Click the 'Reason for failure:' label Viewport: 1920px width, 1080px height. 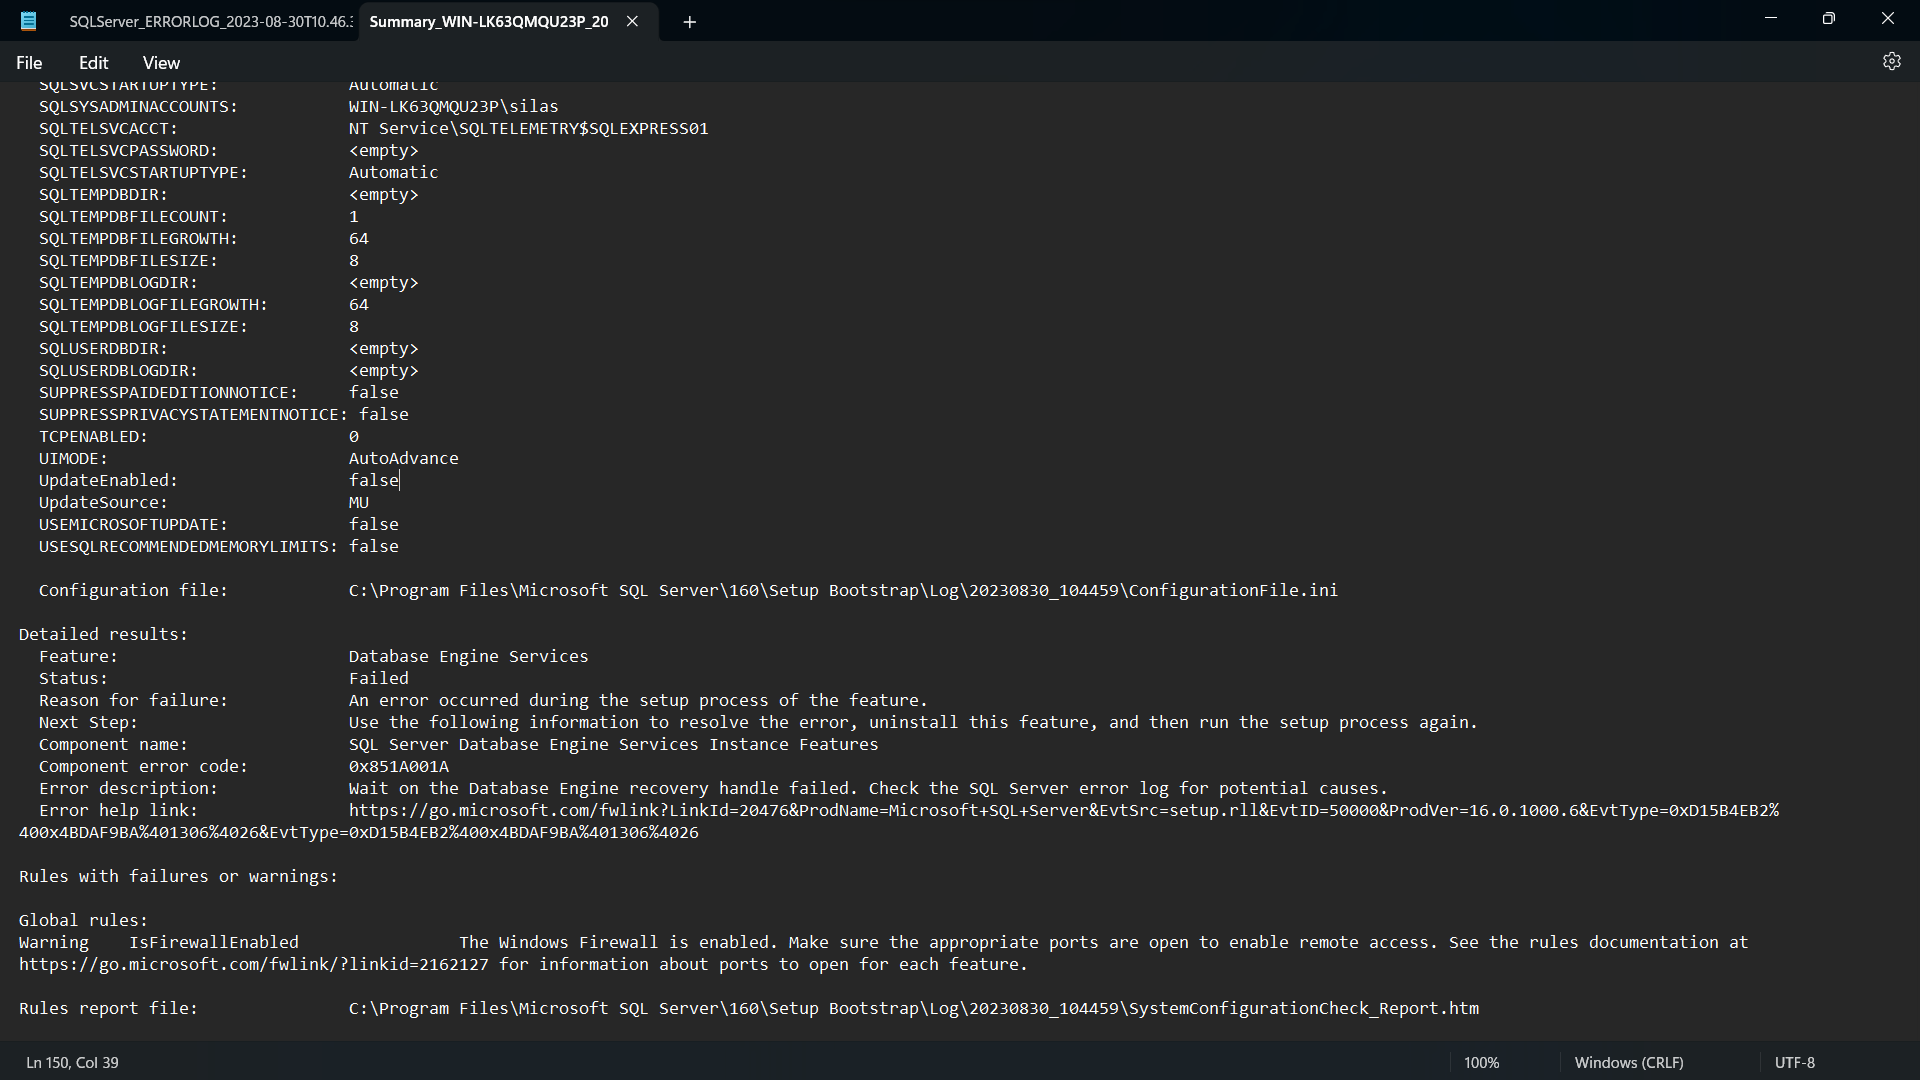click(133, 701)
